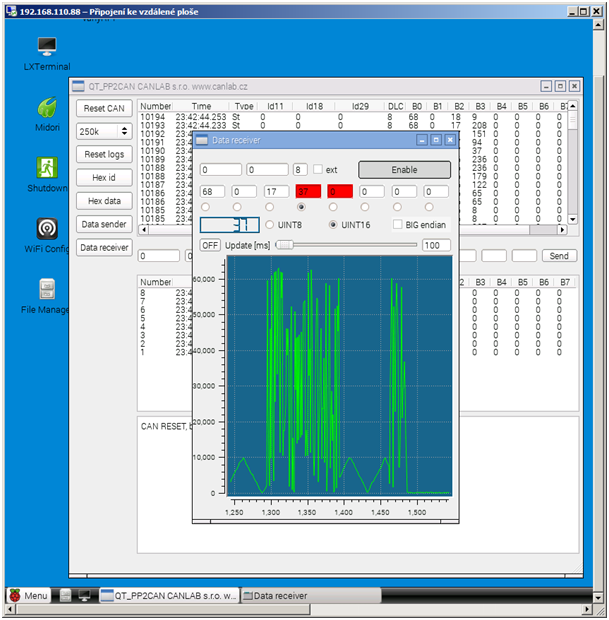
Task: Switch to Data receiver taskbar entry
Action: [311, 595]
